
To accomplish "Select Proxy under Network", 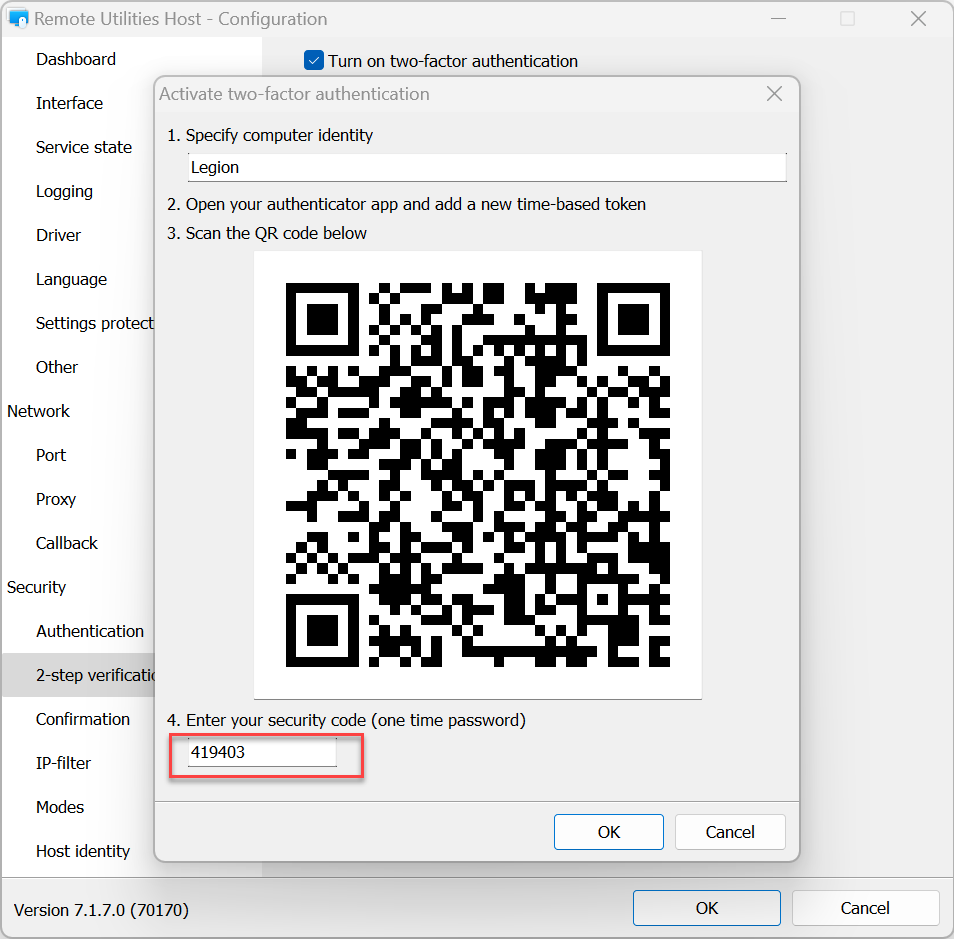I will 56,499.
